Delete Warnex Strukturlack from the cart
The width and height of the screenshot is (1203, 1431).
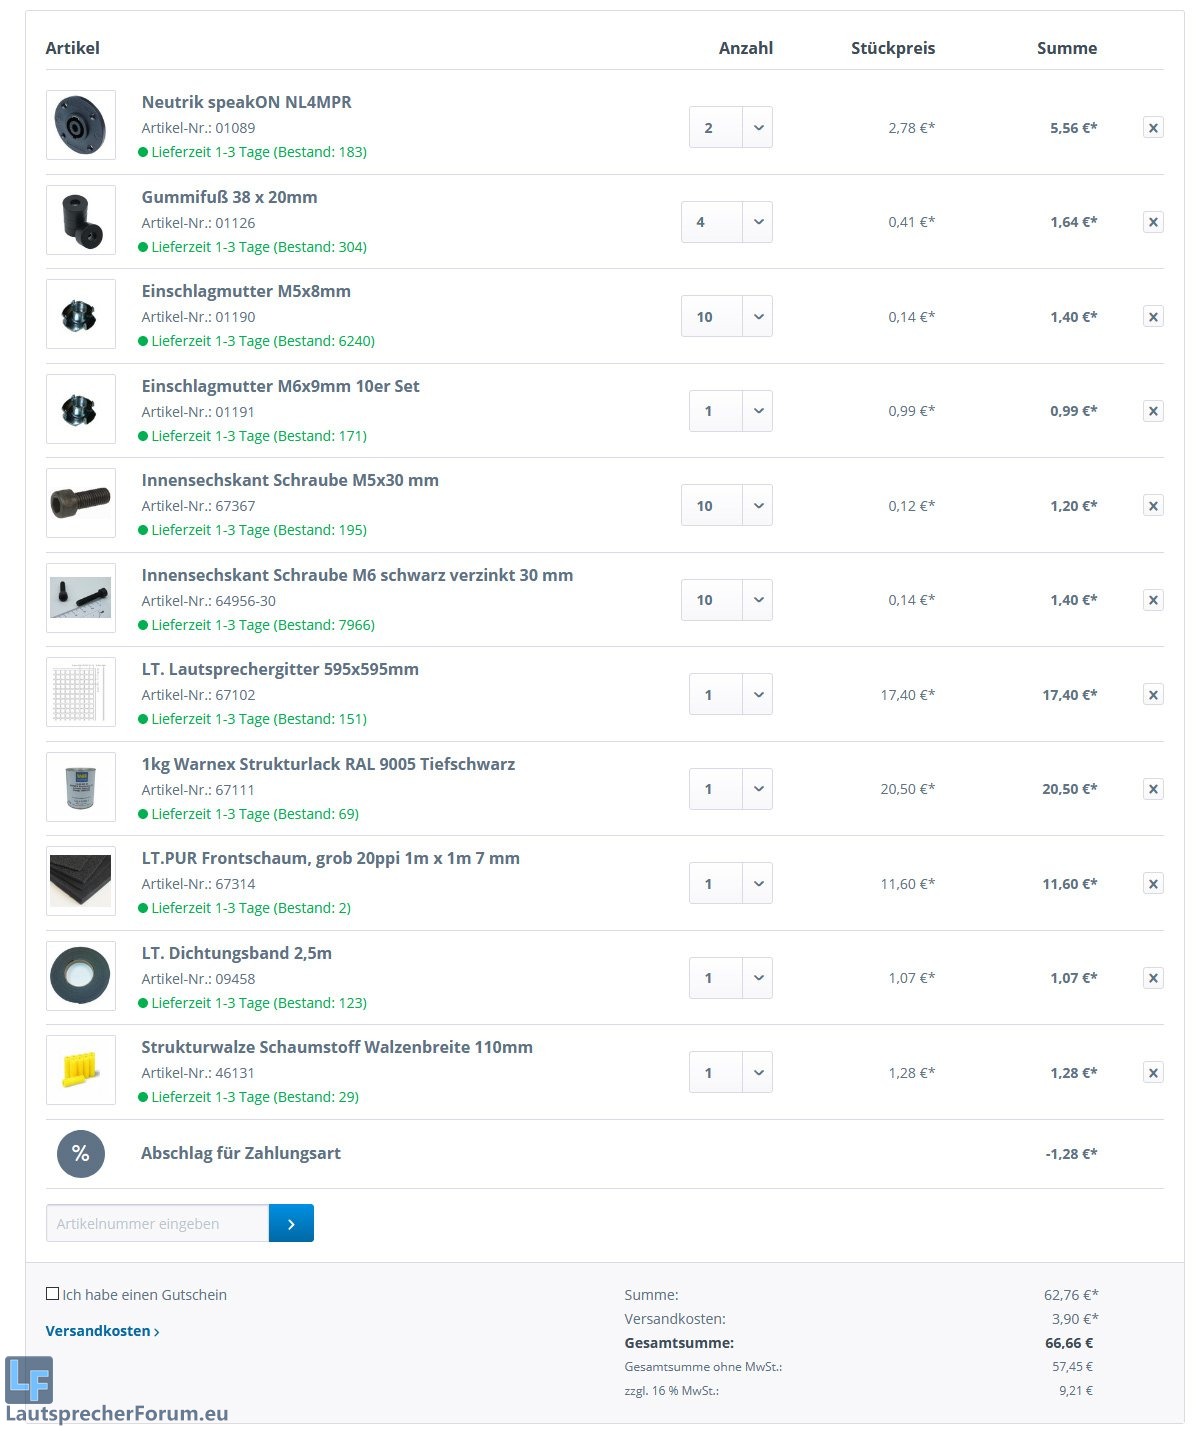(1153, 789)
